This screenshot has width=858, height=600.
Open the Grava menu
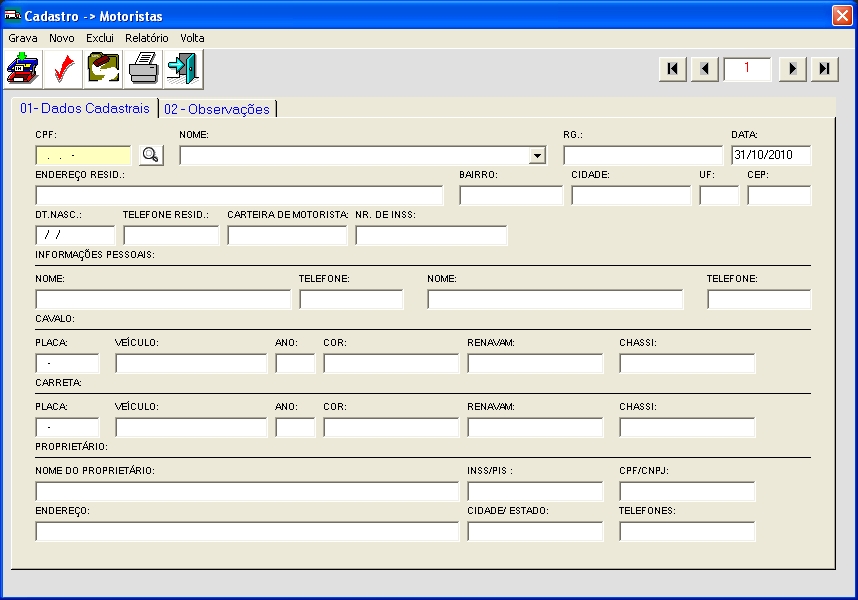click(23, 37)
